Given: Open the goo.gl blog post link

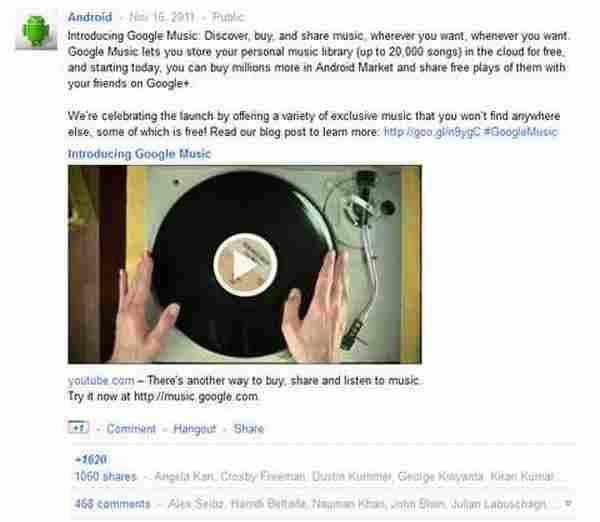Looking at the screenshot, I should (432, 132).
